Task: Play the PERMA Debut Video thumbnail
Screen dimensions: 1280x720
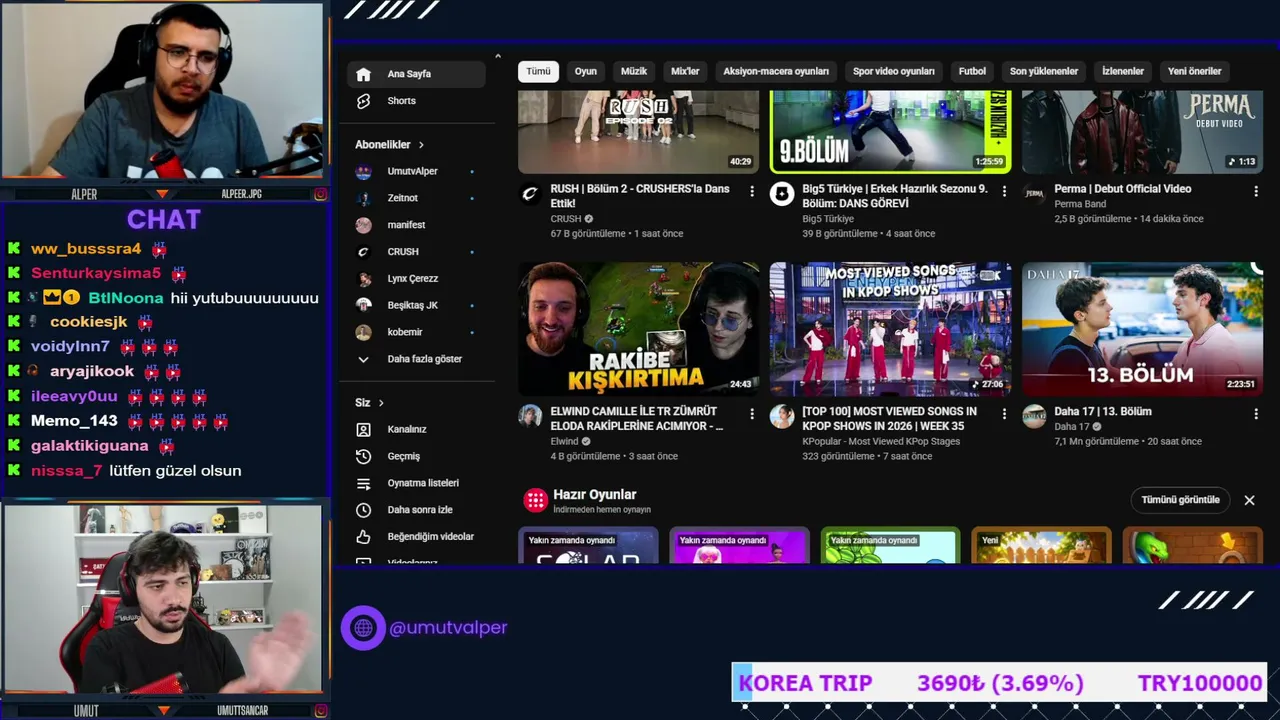Action: (1142, 132)
